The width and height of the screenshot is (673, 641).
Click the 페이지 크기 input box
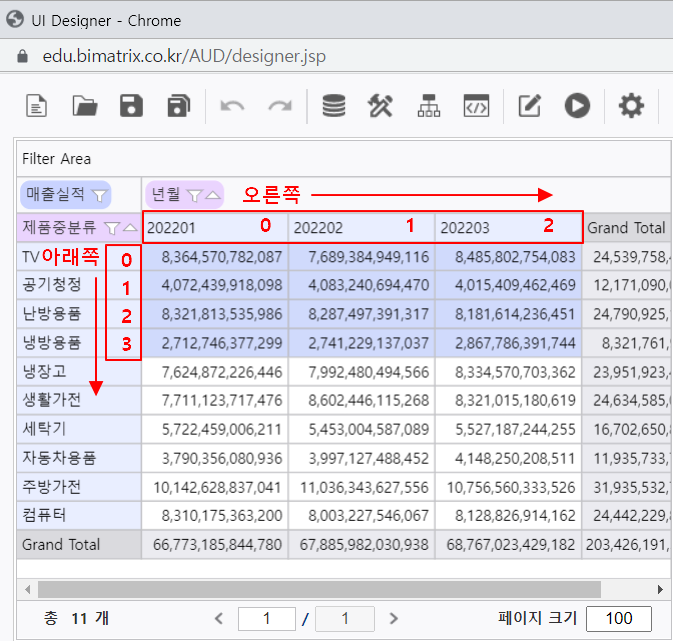click(x=619, y=619)
